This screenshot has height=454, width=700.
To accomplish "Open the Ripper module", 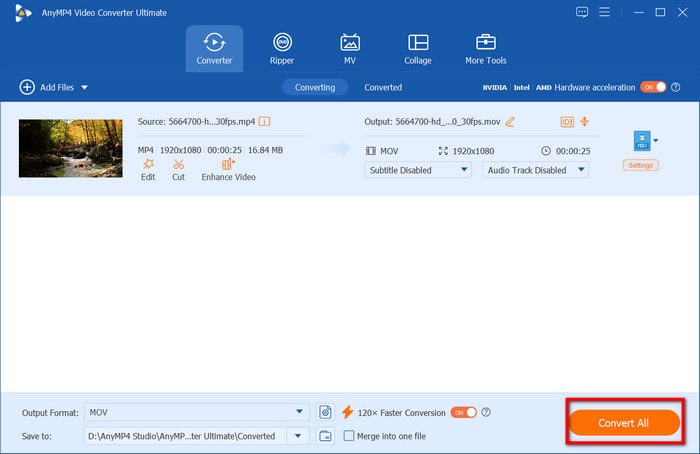I will (x=282, y=48).
